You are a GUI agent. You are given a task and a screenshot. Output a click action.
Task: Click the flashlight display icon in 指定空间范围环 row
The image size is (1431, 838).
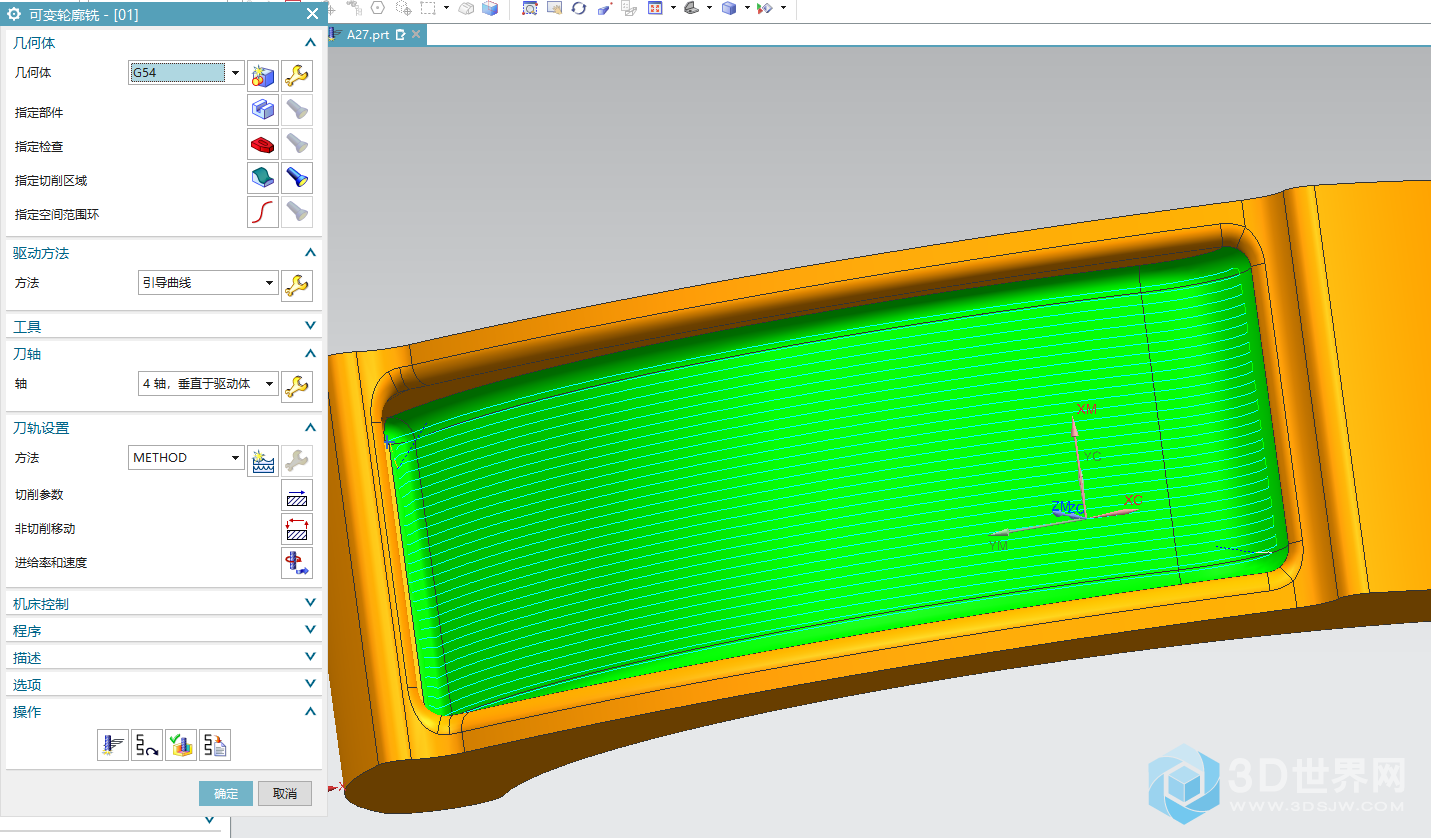pyautogui.click(x=297, y=213)
